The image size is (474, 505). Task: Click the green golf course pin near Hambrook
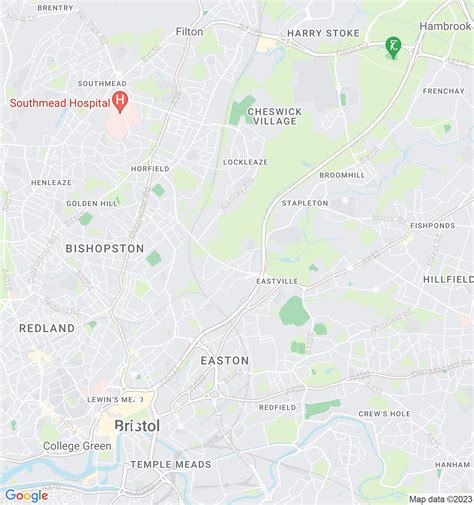point(393,48)
